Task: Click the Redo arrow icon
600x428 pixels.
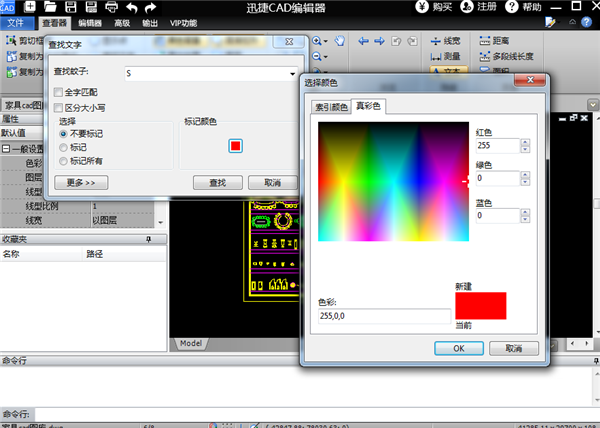Action: [x=151, y=7]
